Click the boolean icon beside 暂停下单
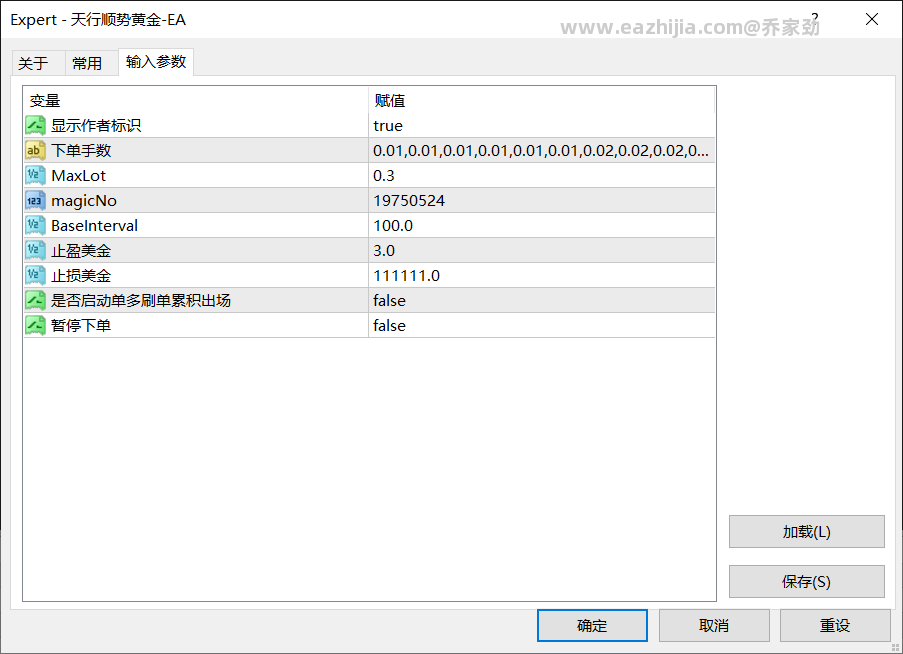The image size is (903, 654). coord(35,326)
